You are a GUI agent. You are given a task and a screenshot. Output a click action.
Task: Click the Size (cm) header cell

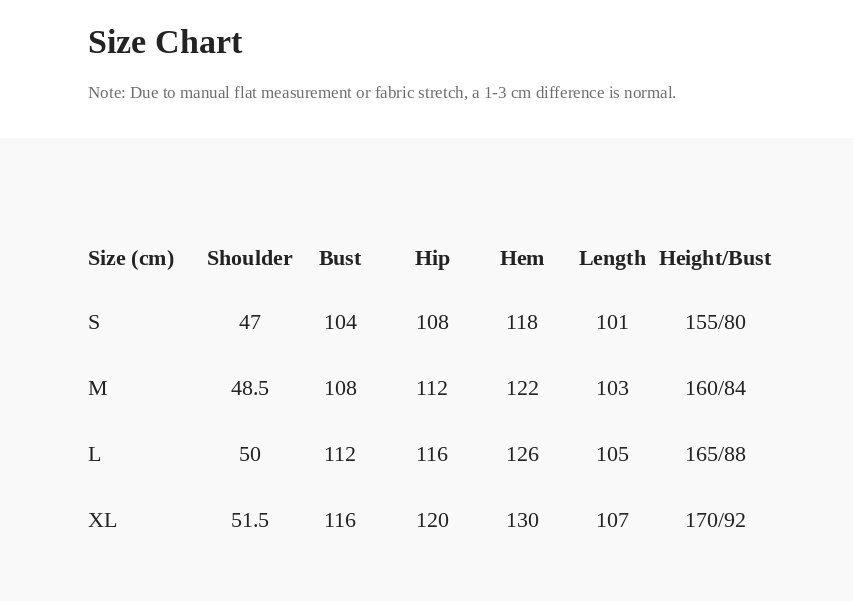pos(131,258)
